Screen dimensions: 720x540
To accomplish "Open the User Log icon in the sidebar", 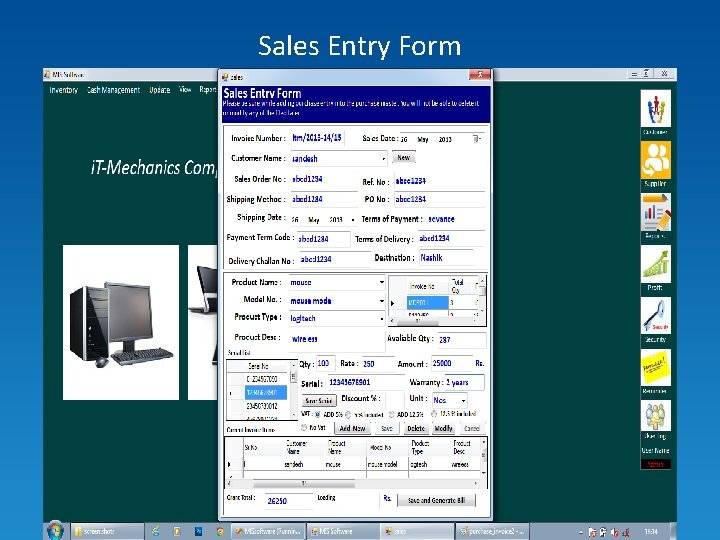I will pos(656,416).
